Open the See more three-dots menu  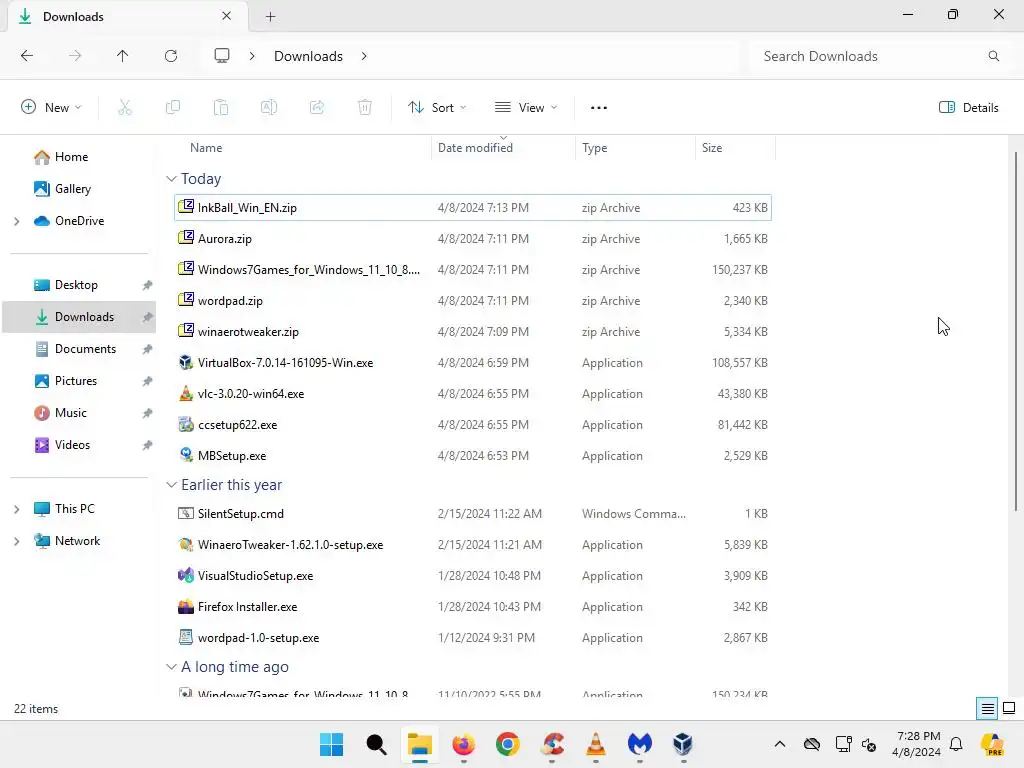click(599, 108)
